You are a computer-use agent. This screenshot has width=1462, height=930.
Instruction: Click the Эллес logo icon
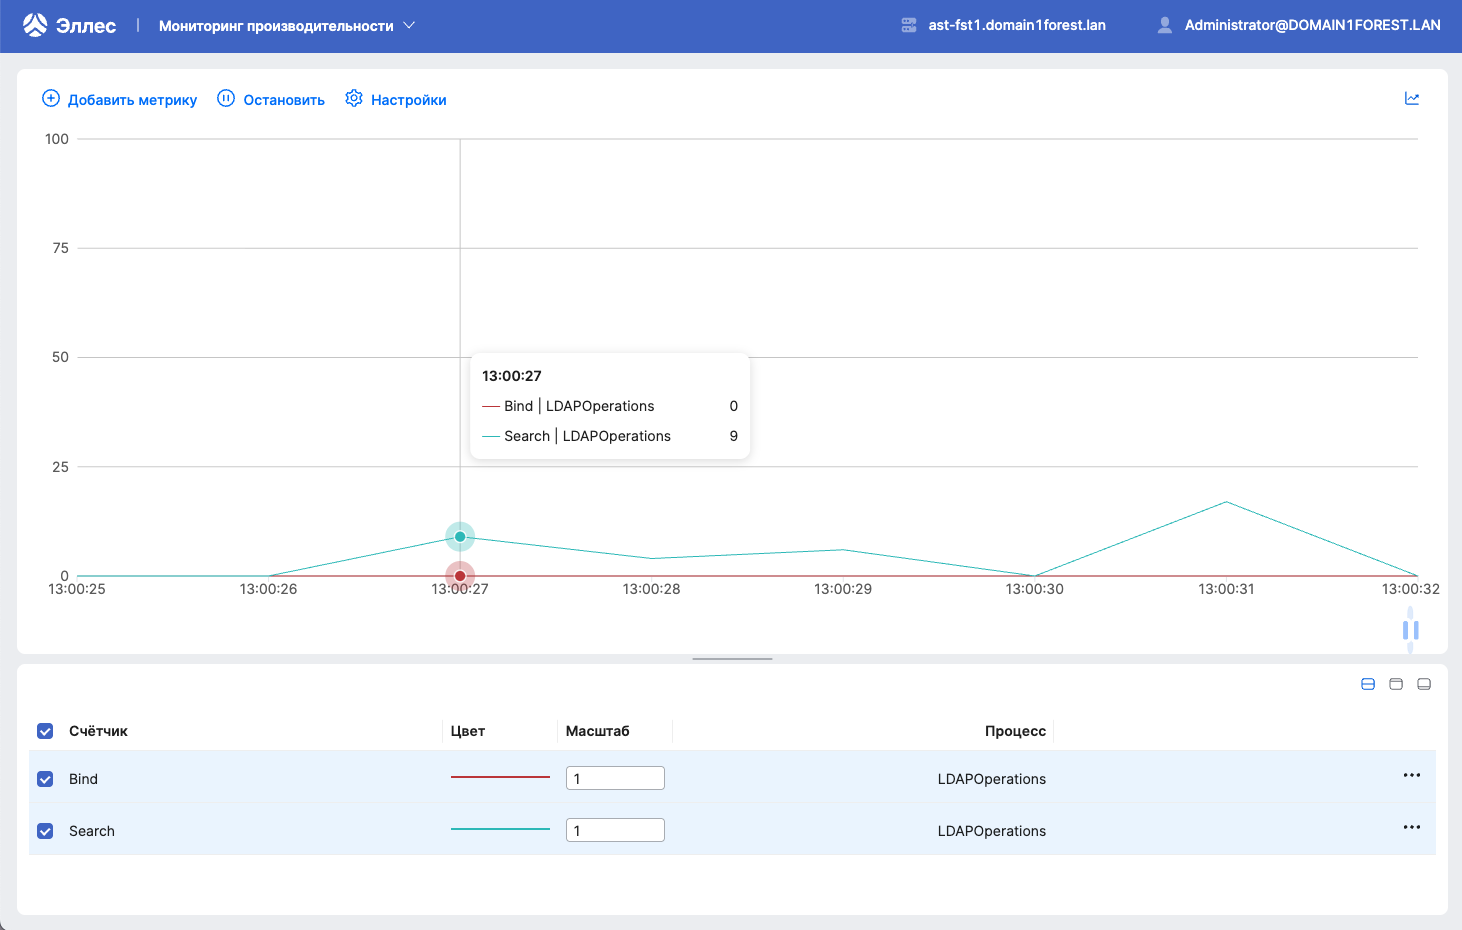pos(34,23)
